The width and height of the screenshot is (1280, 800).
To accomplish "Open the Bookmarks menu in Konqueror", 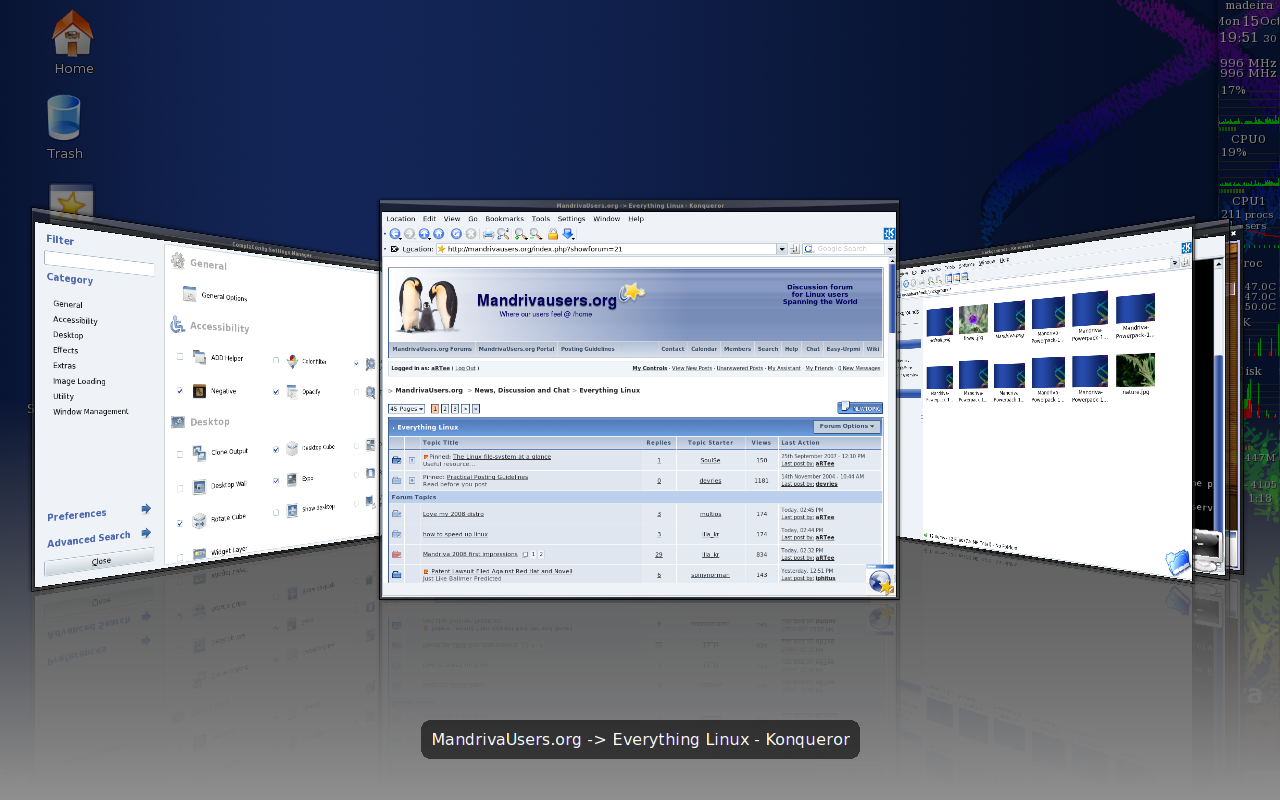I will pyautogui.click(x=504, y=219).
